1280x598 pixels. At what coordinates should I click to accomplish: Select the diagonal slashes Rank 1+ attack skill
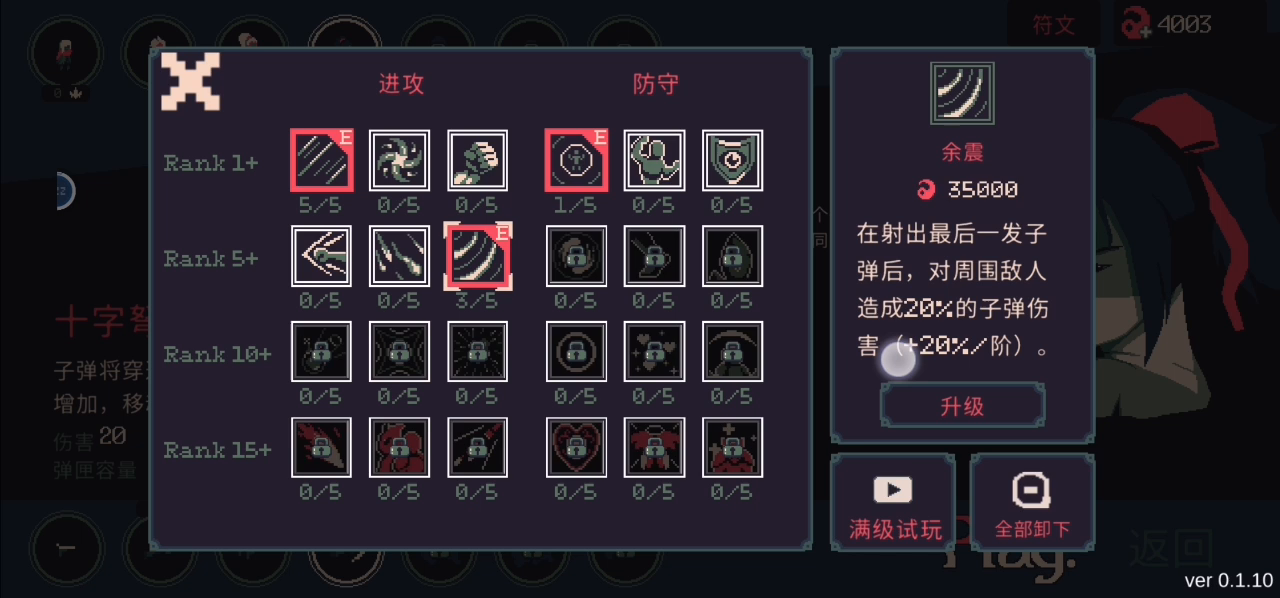[321, 160]
